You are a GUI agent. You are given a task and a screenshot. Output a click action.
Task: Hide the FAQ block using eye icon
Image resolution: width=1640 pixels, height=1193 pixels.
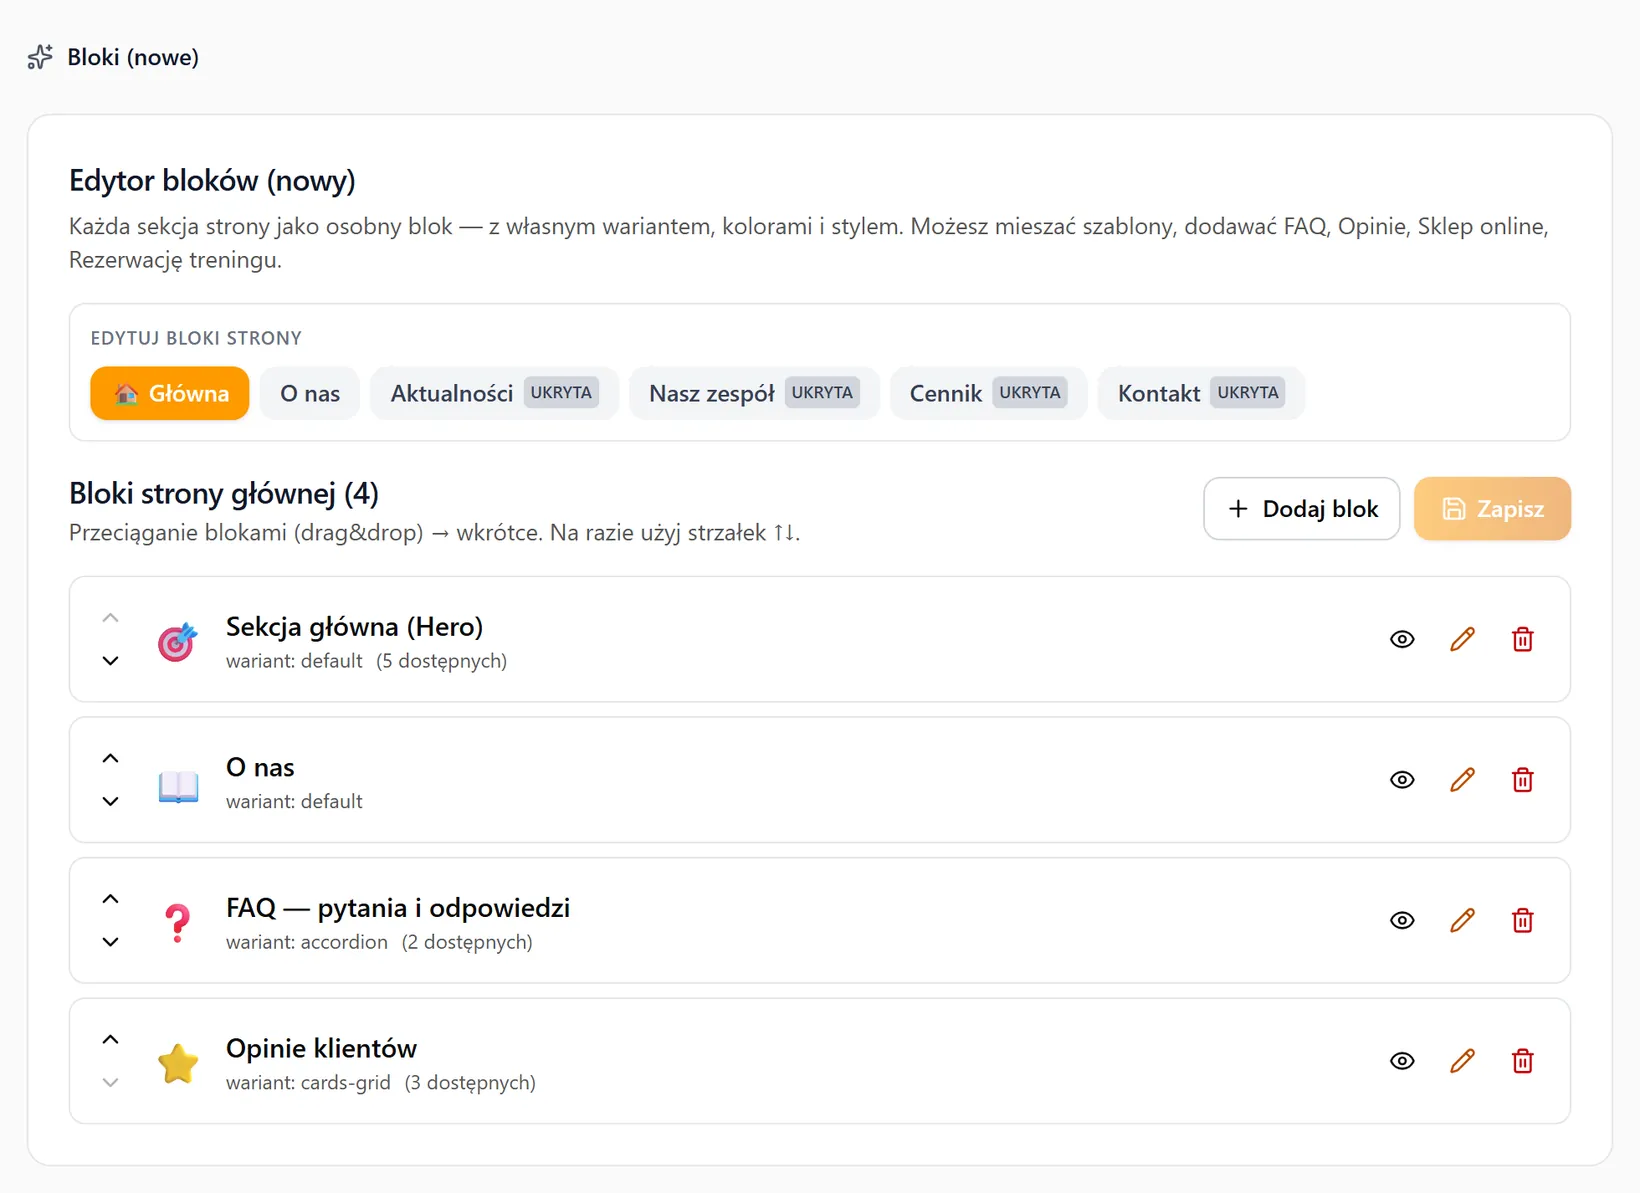pyautogui.click(x=1402, y=920)
